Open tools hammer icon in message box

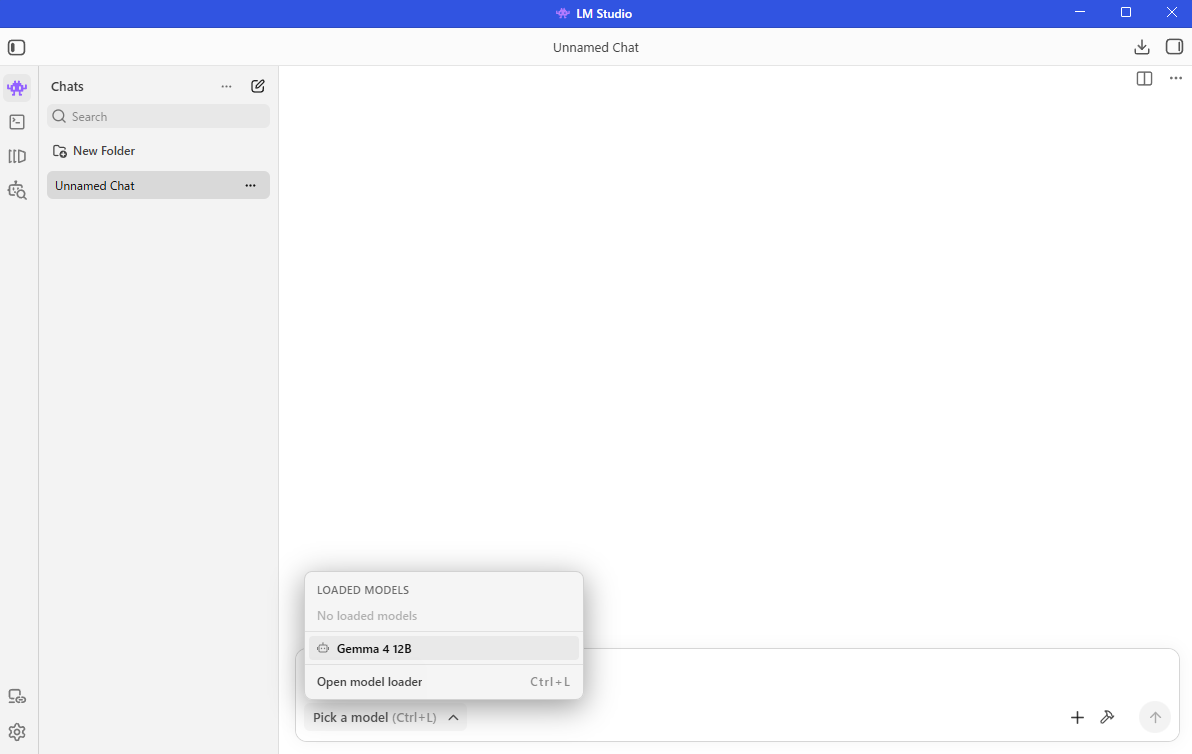coord(1108,717)
